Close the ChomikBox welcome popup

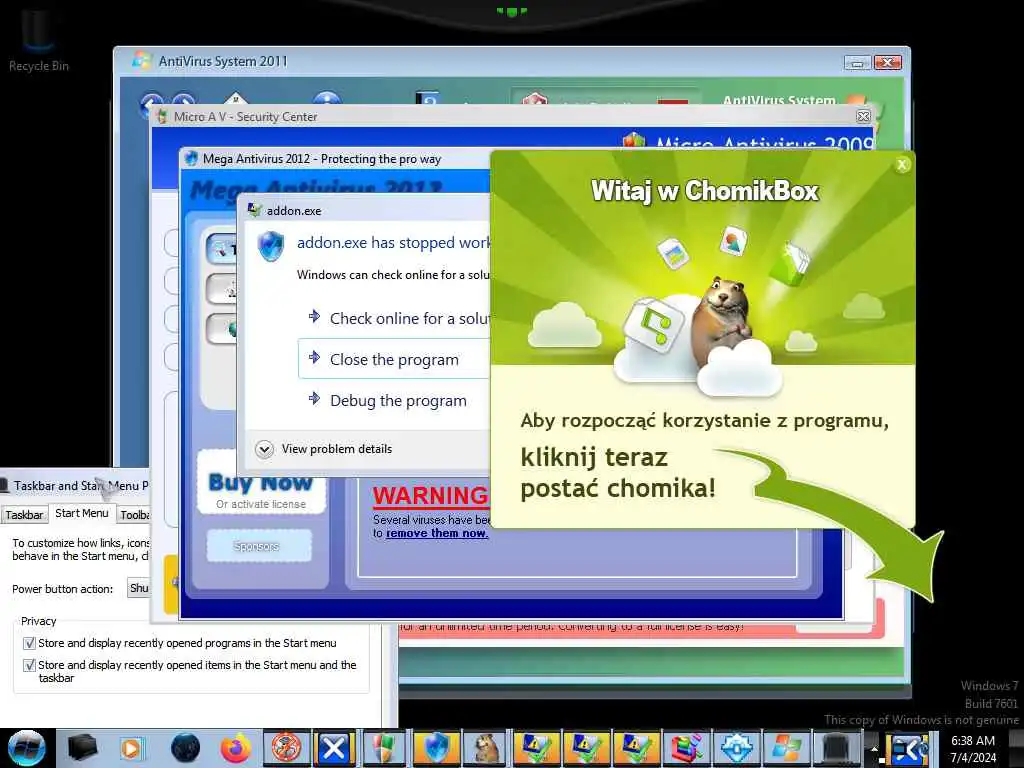pos(902,165)
